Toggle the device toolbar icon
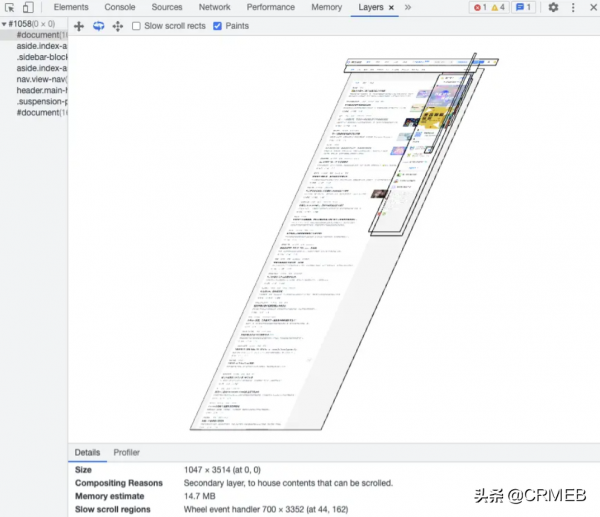The height and width of the screenshot is (517, 600). coord(27,8)
